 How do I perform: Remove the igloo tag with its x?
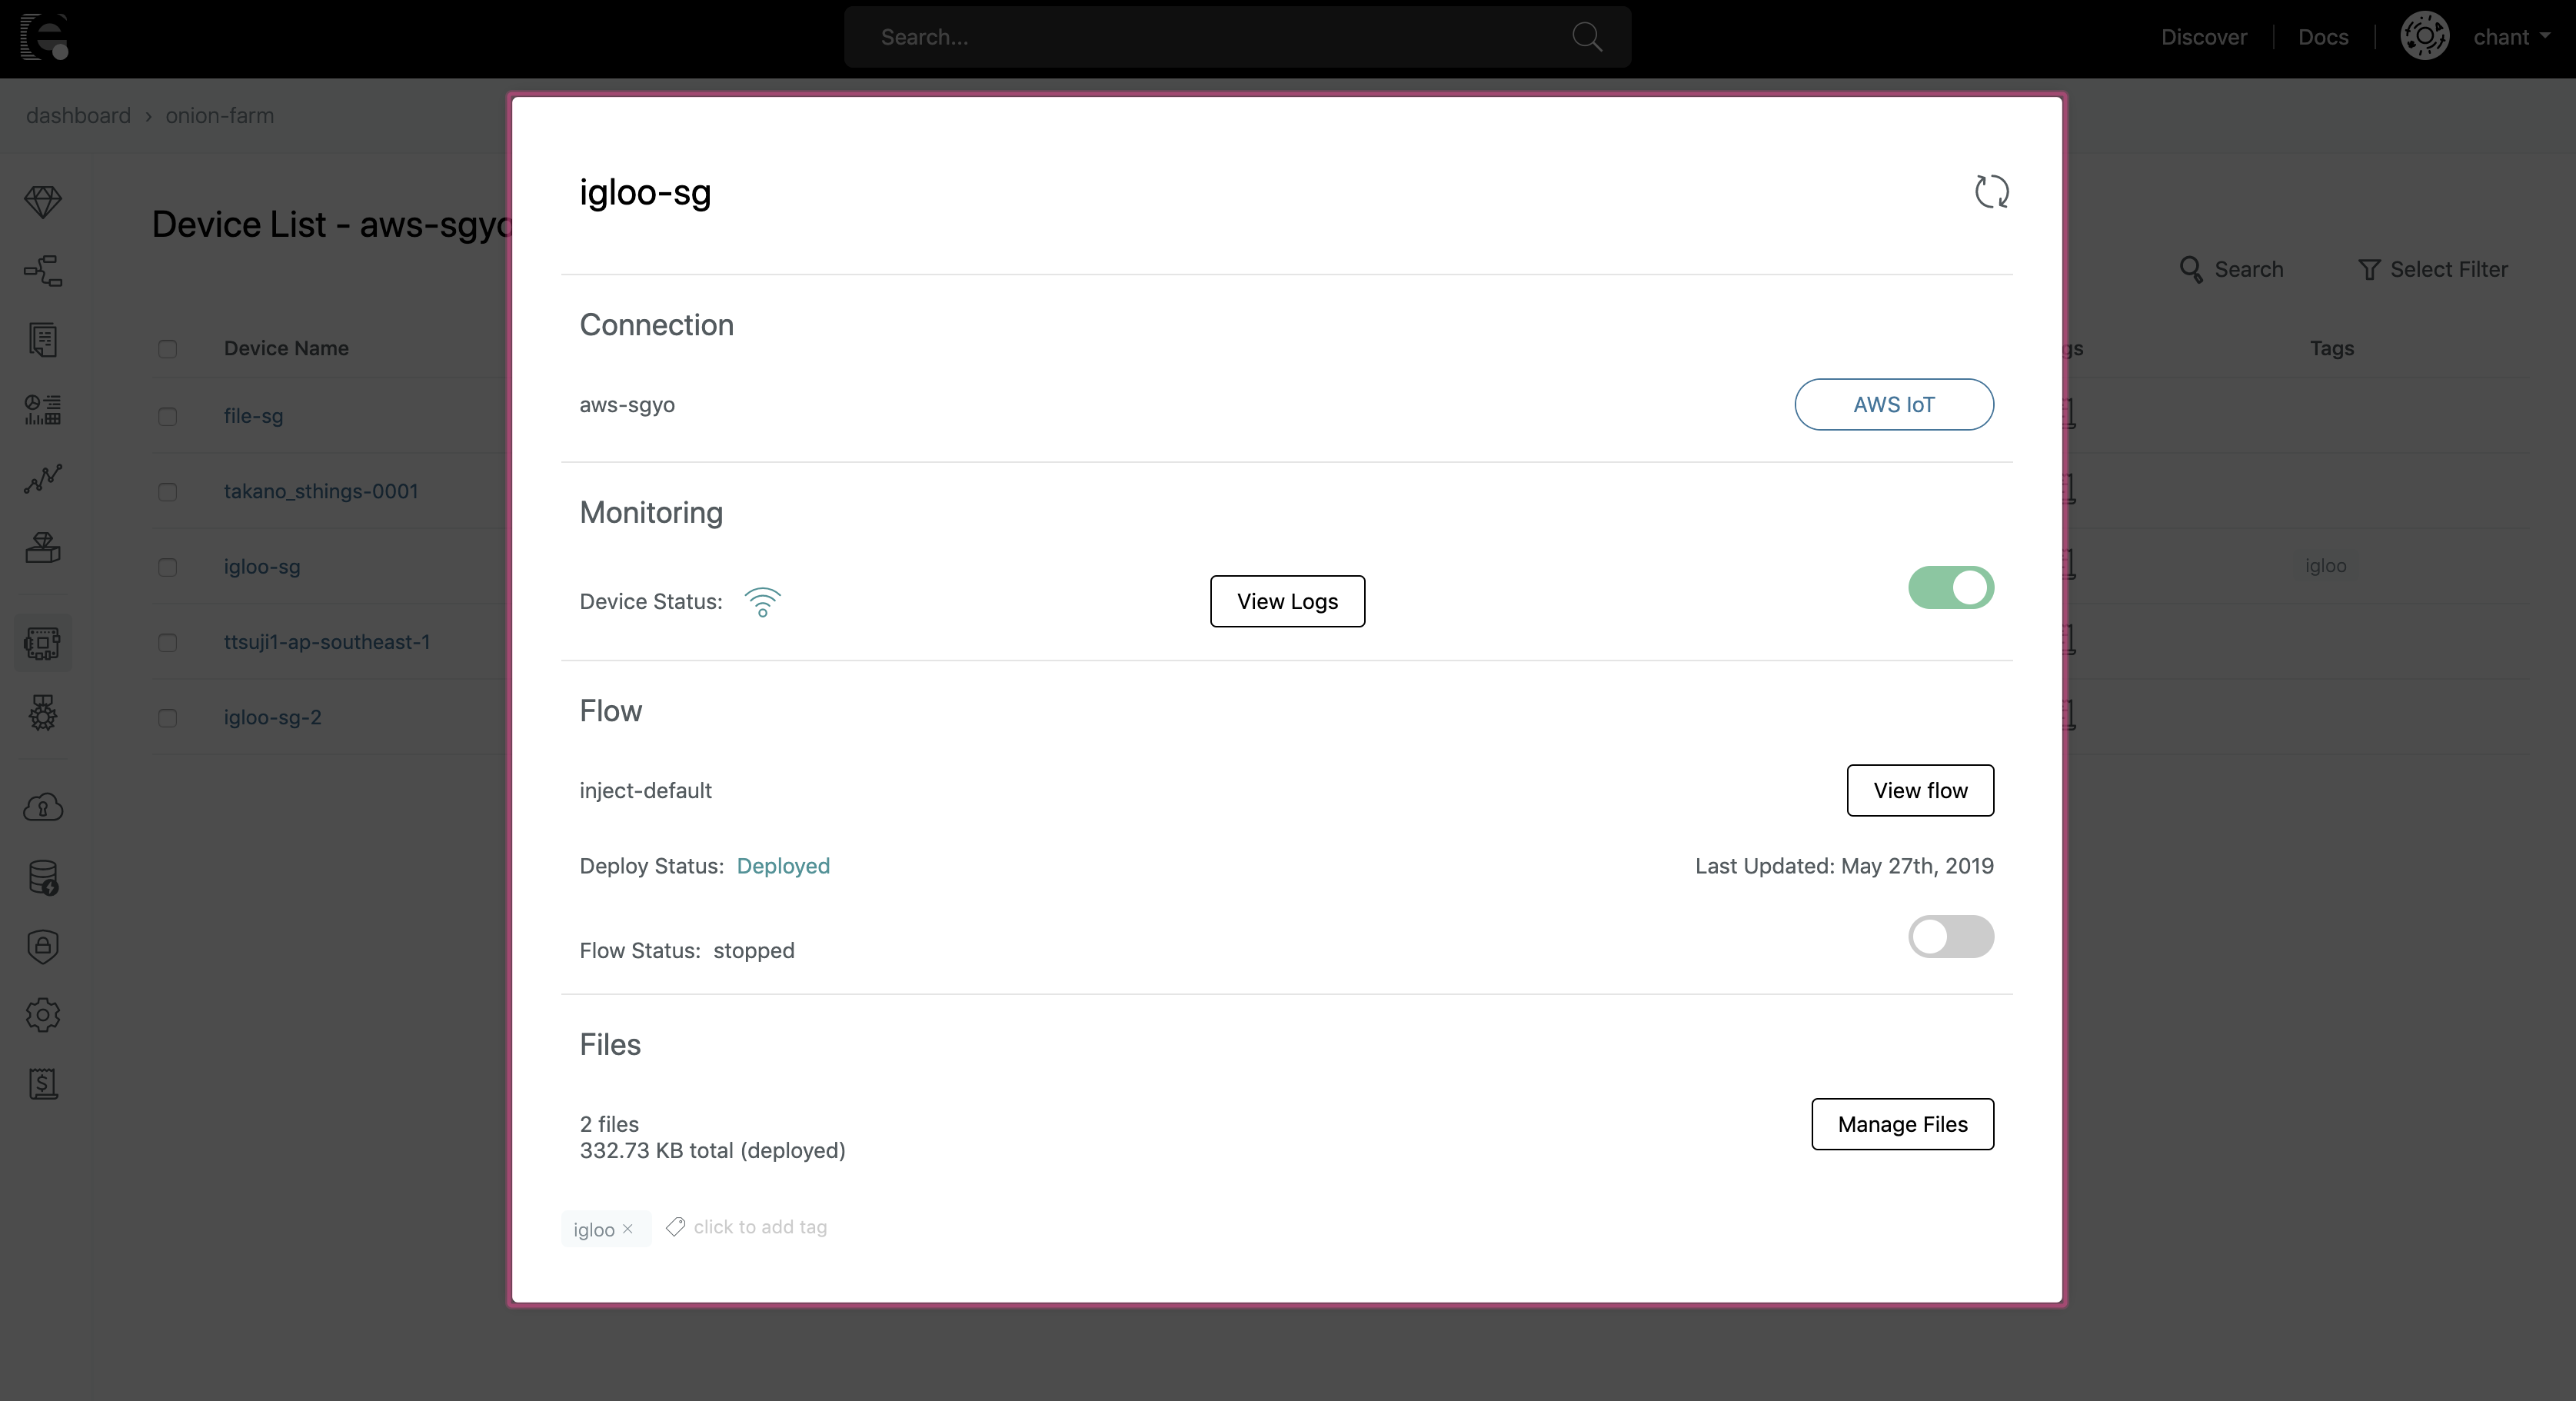pyautogui.click(x=628, y=1229)
